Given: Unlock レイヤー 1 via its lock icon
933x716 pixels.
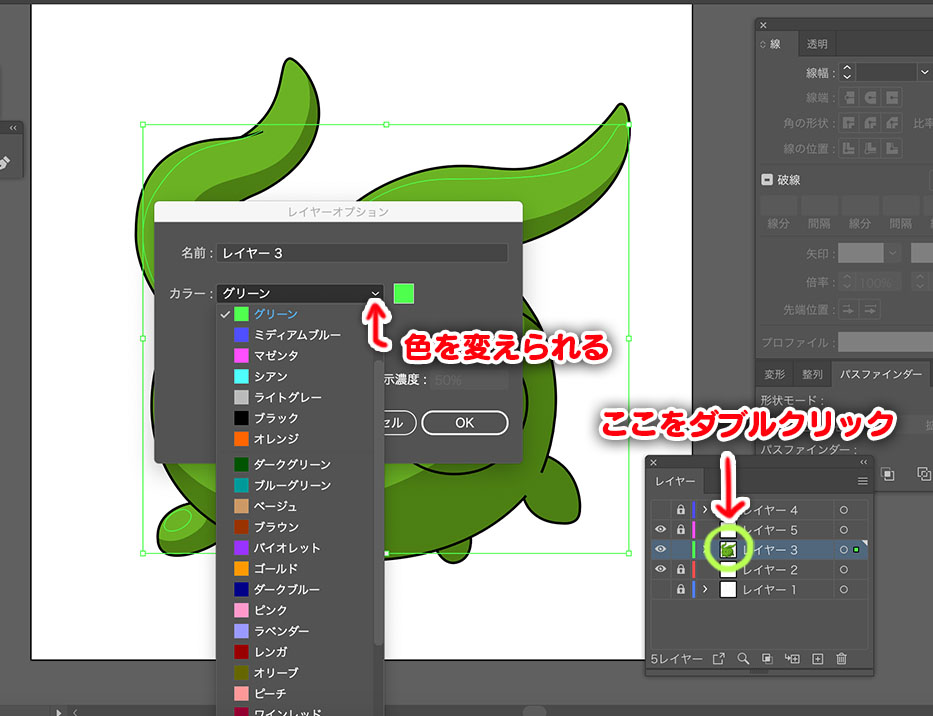Looking at the screenshot, I should (681, 589).
